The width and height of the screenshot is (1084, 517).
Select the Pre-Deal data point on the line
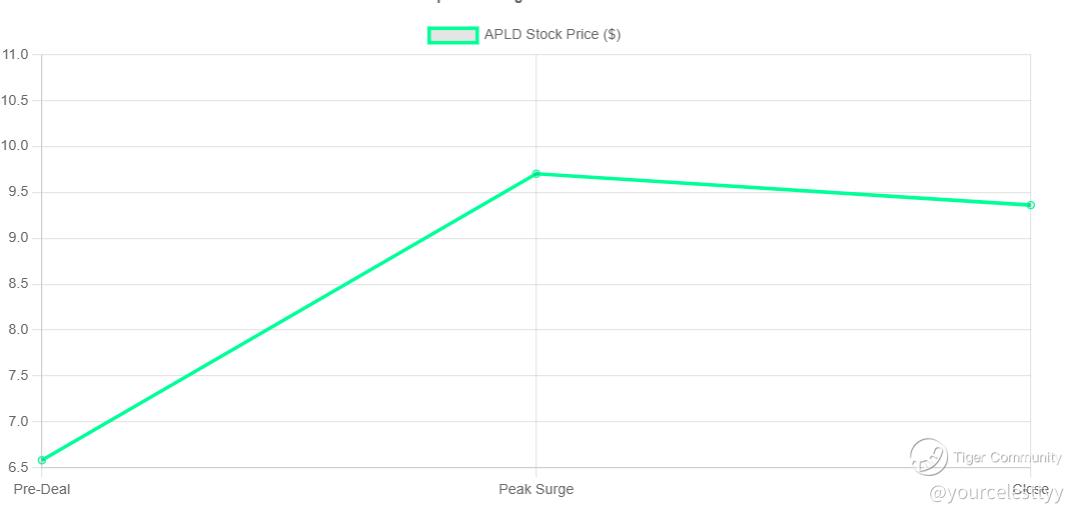pos(42,460)
